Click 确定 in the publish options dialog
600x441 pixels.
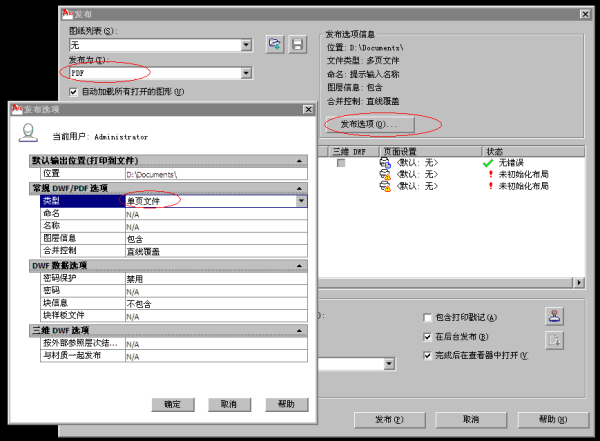tap(172, 404)
